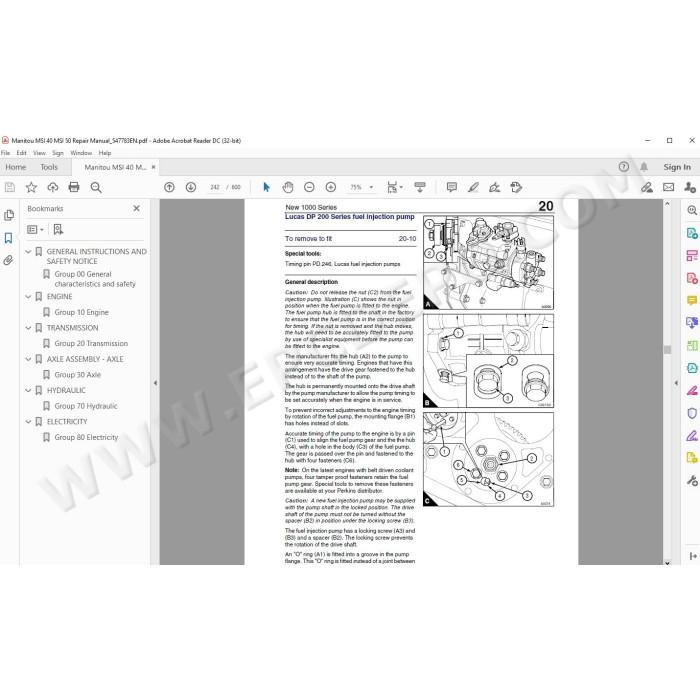
Task: Click the Sign In button
Action: pos(677,167)
